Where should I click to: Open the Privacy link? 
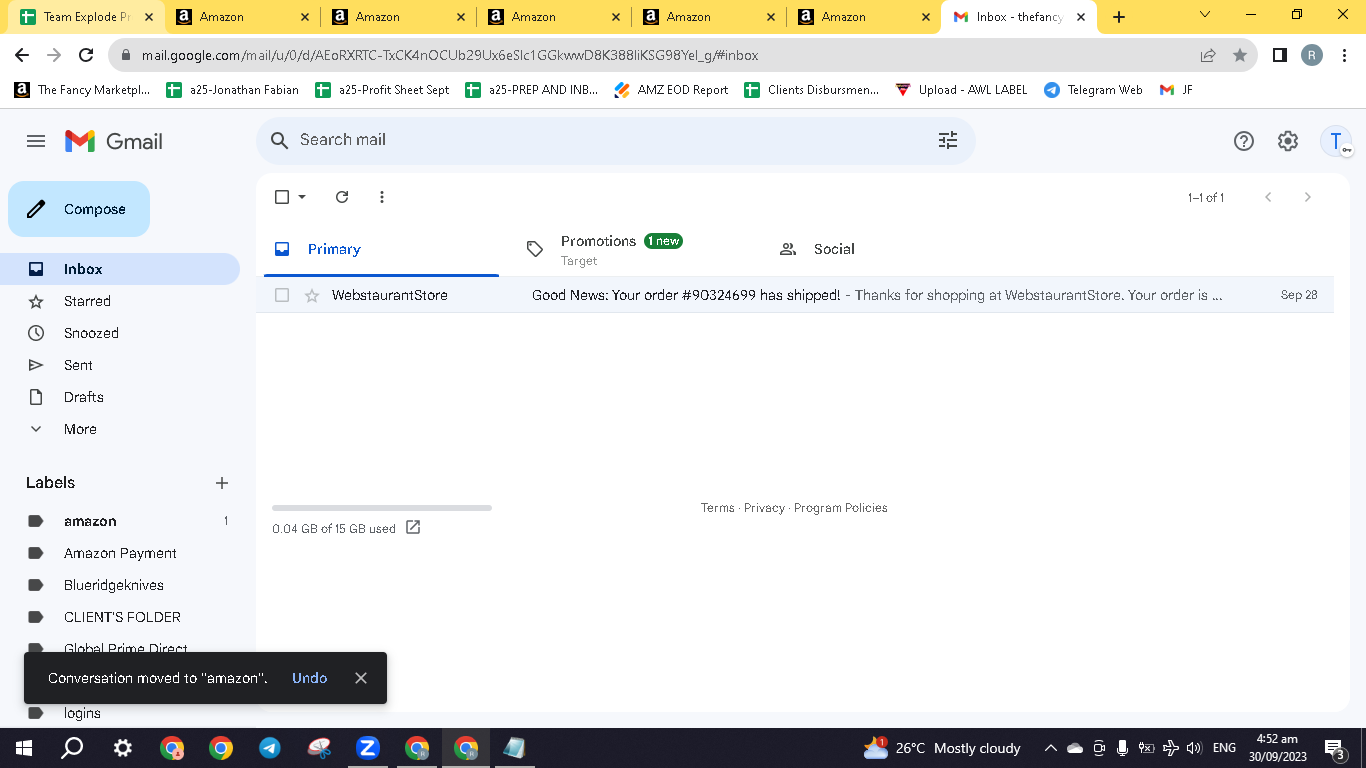[764, 508]
